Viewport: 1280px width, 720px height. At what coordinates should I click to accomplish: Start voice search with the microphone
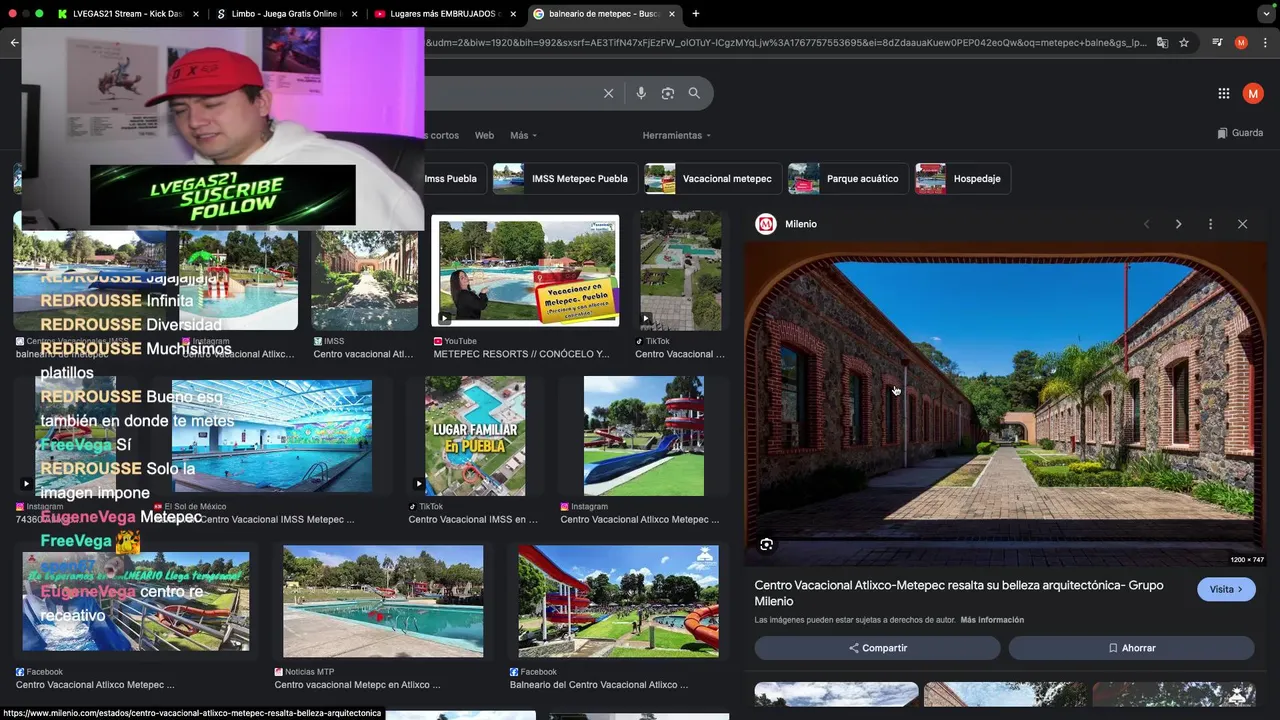tap(641, 93)
